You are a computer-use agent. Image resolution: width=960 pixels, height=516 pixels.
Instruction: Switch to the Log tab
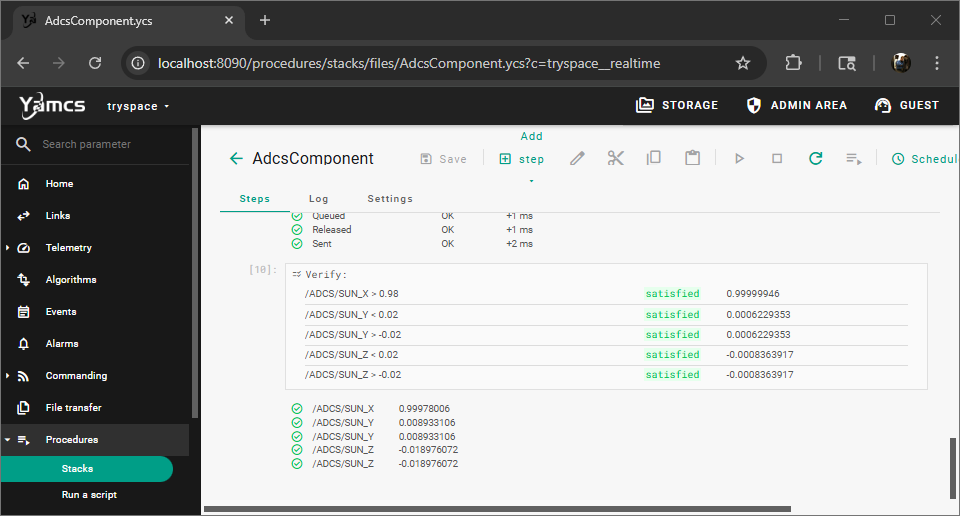(x=318, y=199)
